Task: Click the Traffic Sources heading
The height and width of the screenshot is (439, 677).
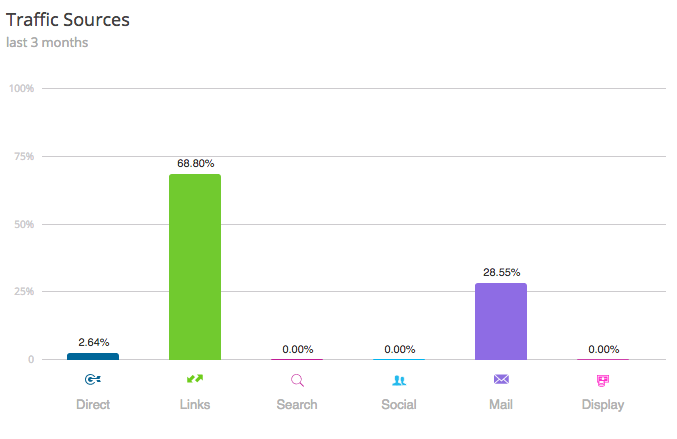Action: point(68,19)
